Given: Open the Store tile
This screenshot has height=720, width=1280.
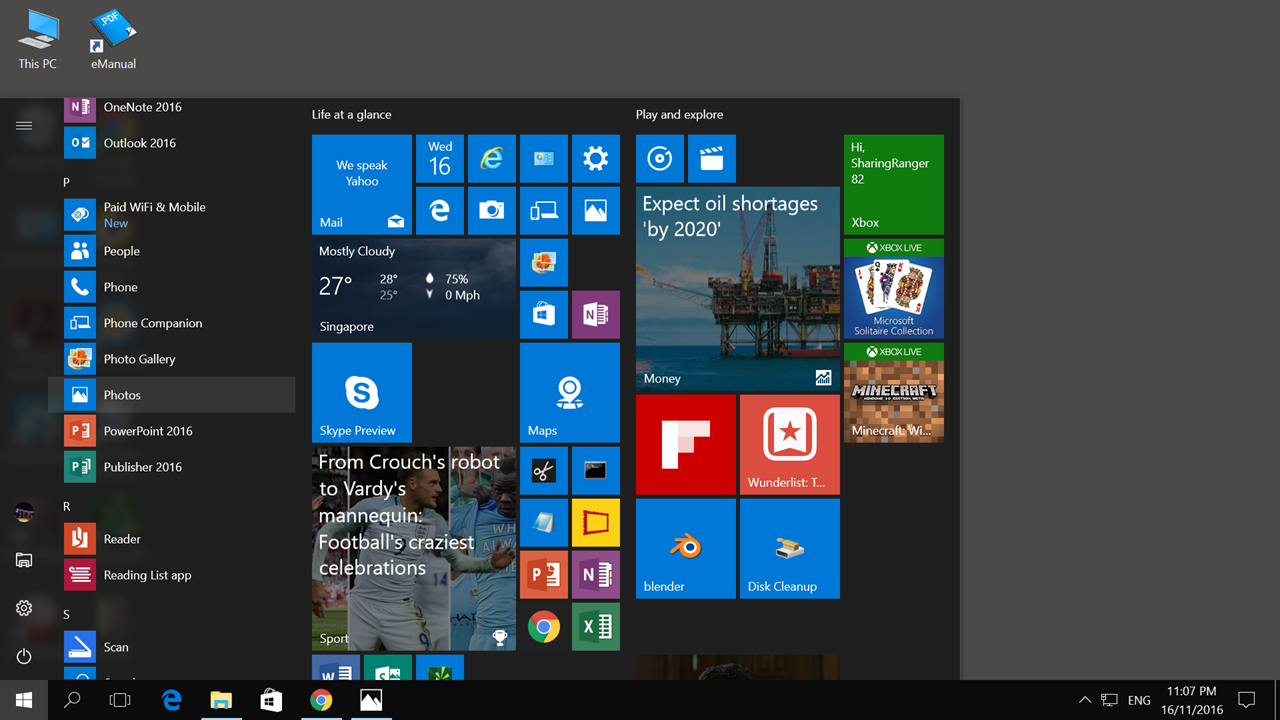Looking at the screenshot, I should coord(544,315).
